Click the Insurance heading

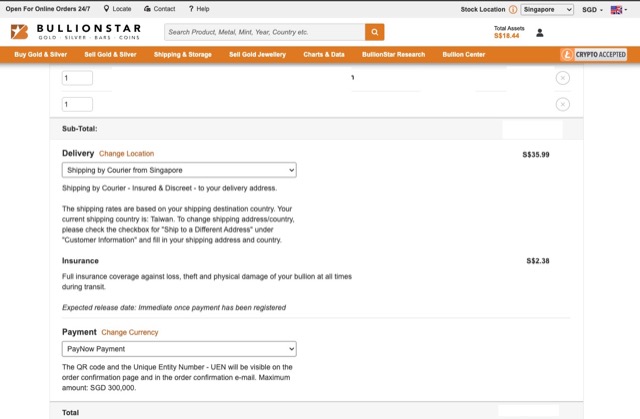pos(80,261)
